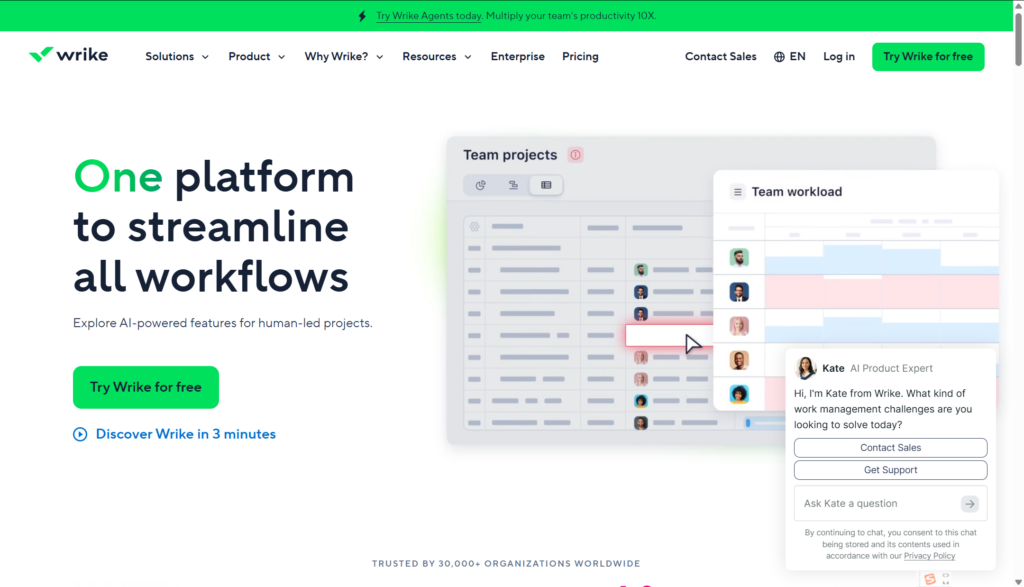Image resolution: width=1024 pixels, height=587 pixels.
Task: Open the Privacy Policy link in chat
Action: (930, 556)
